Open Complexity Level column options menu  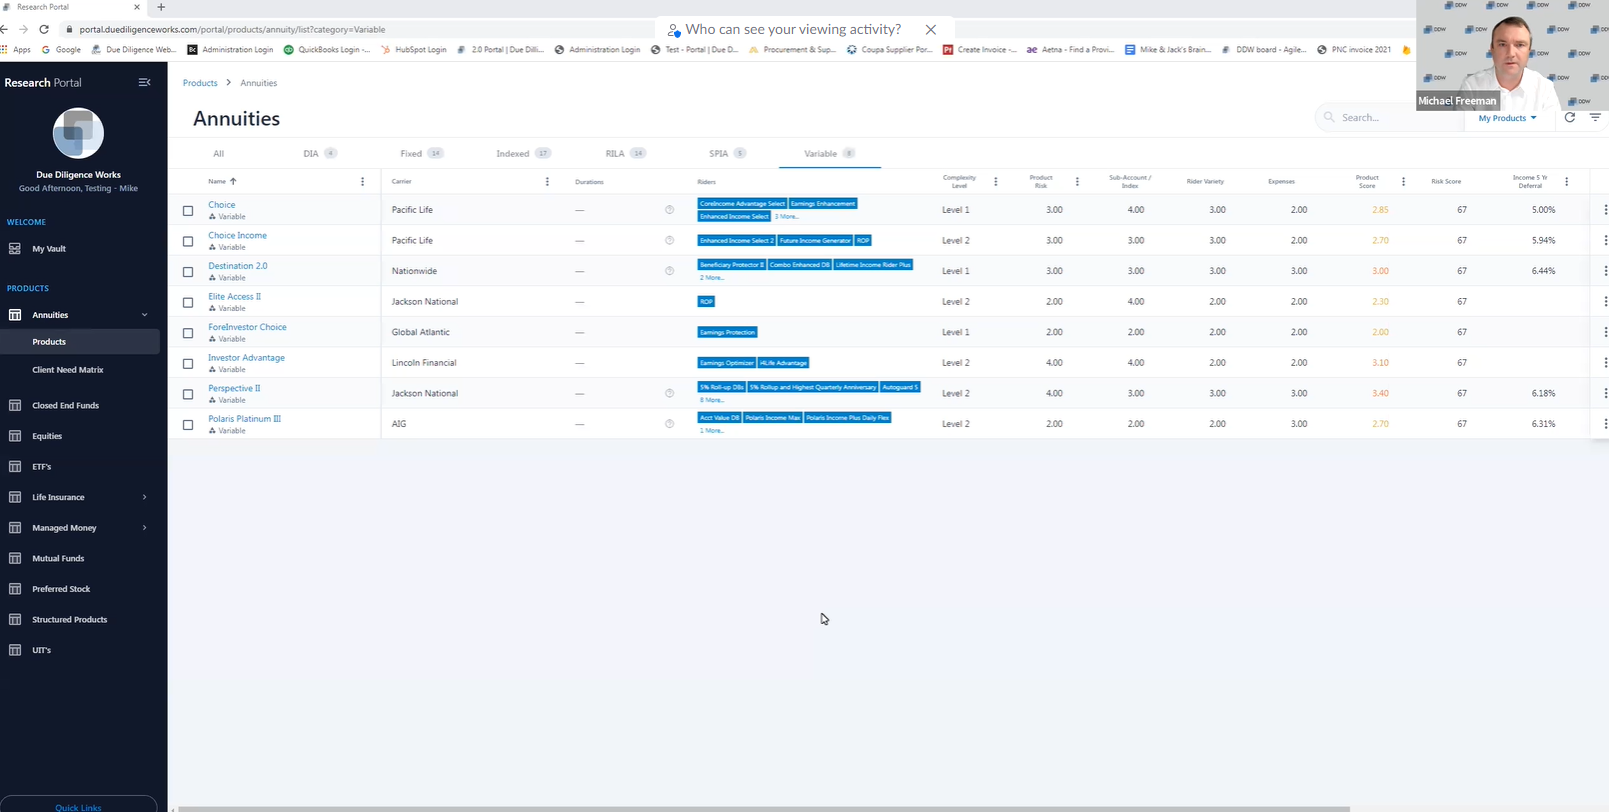(x=995, y=182)
